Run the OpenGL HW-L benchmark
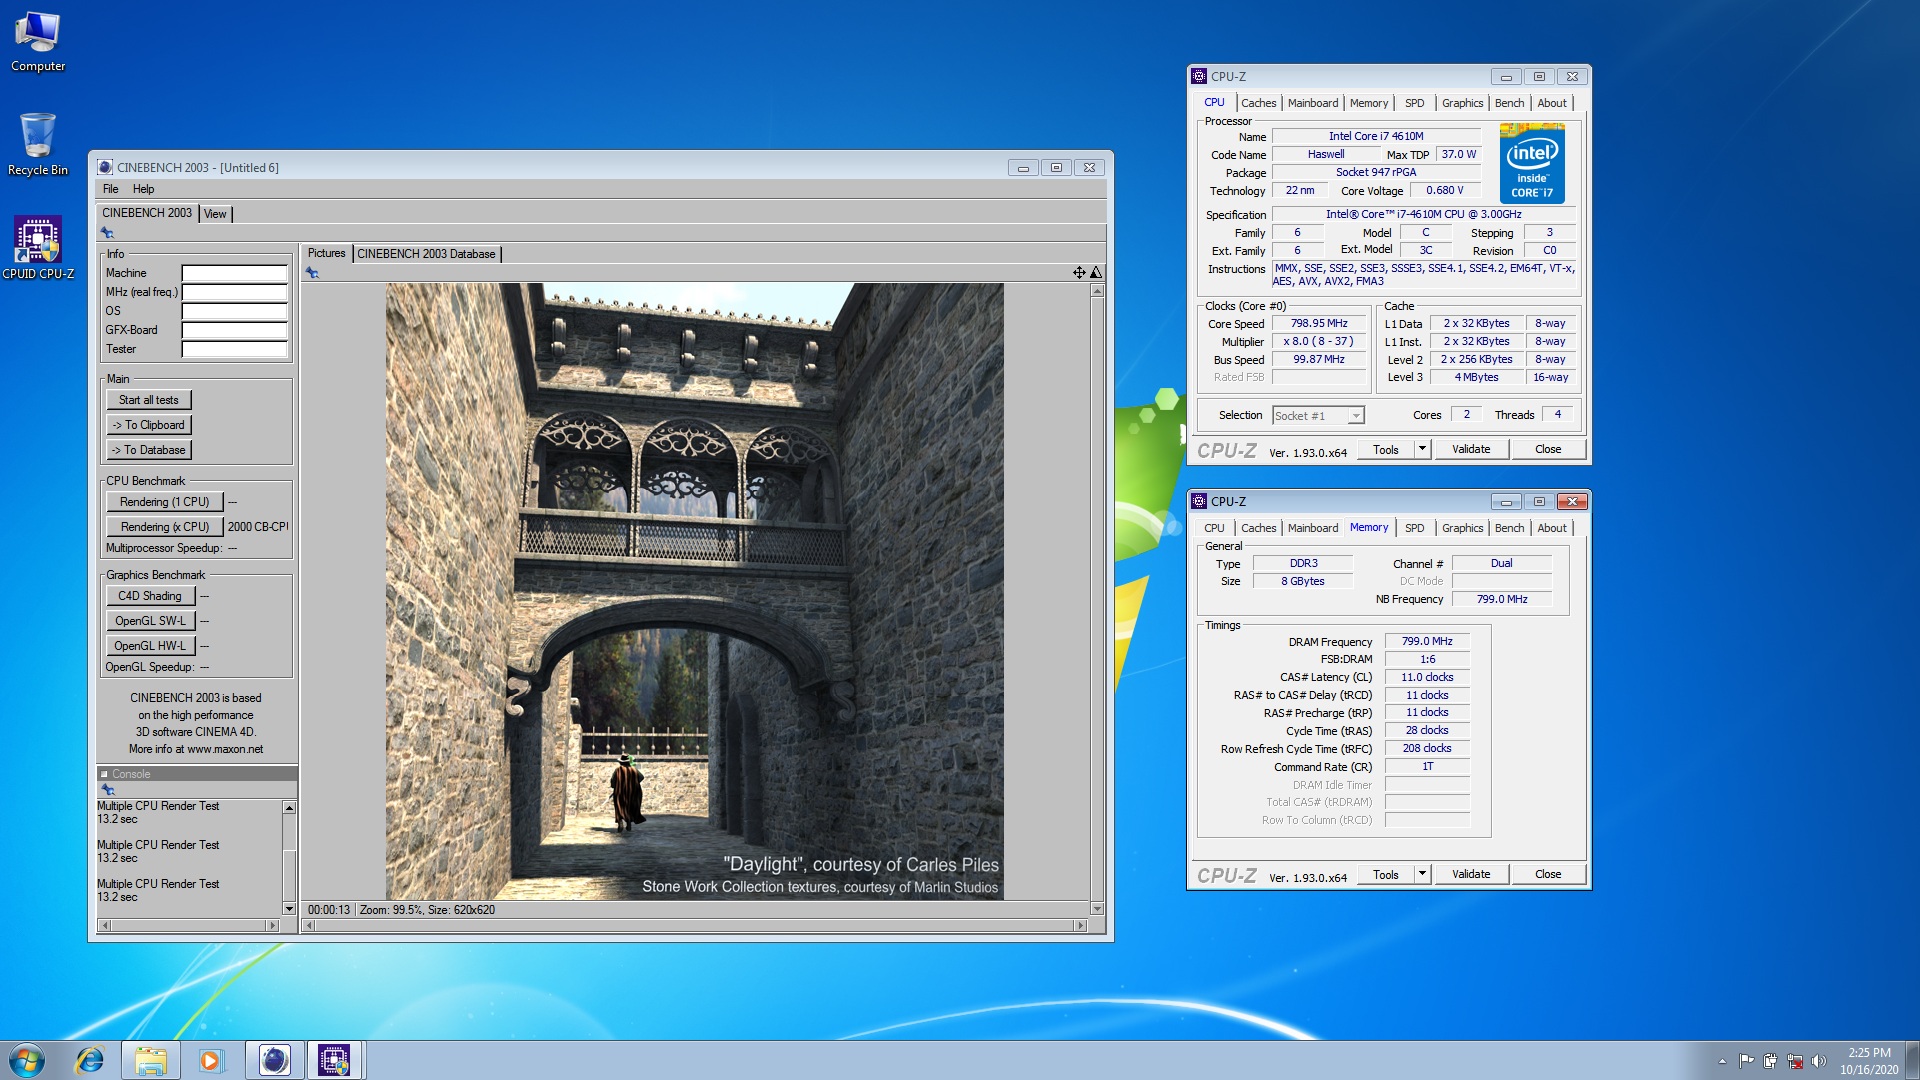This screenshot has height=1080, width=1920. [150, 646]
